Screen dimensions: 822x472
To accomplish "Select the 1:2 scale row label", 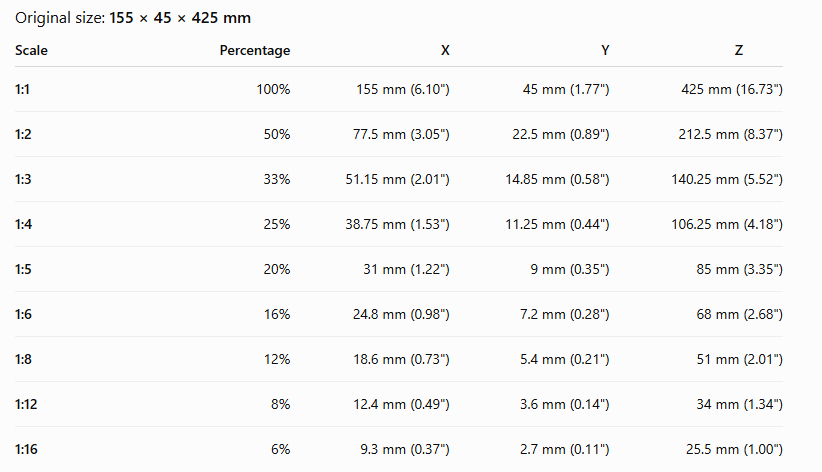I will click(23, 134).
